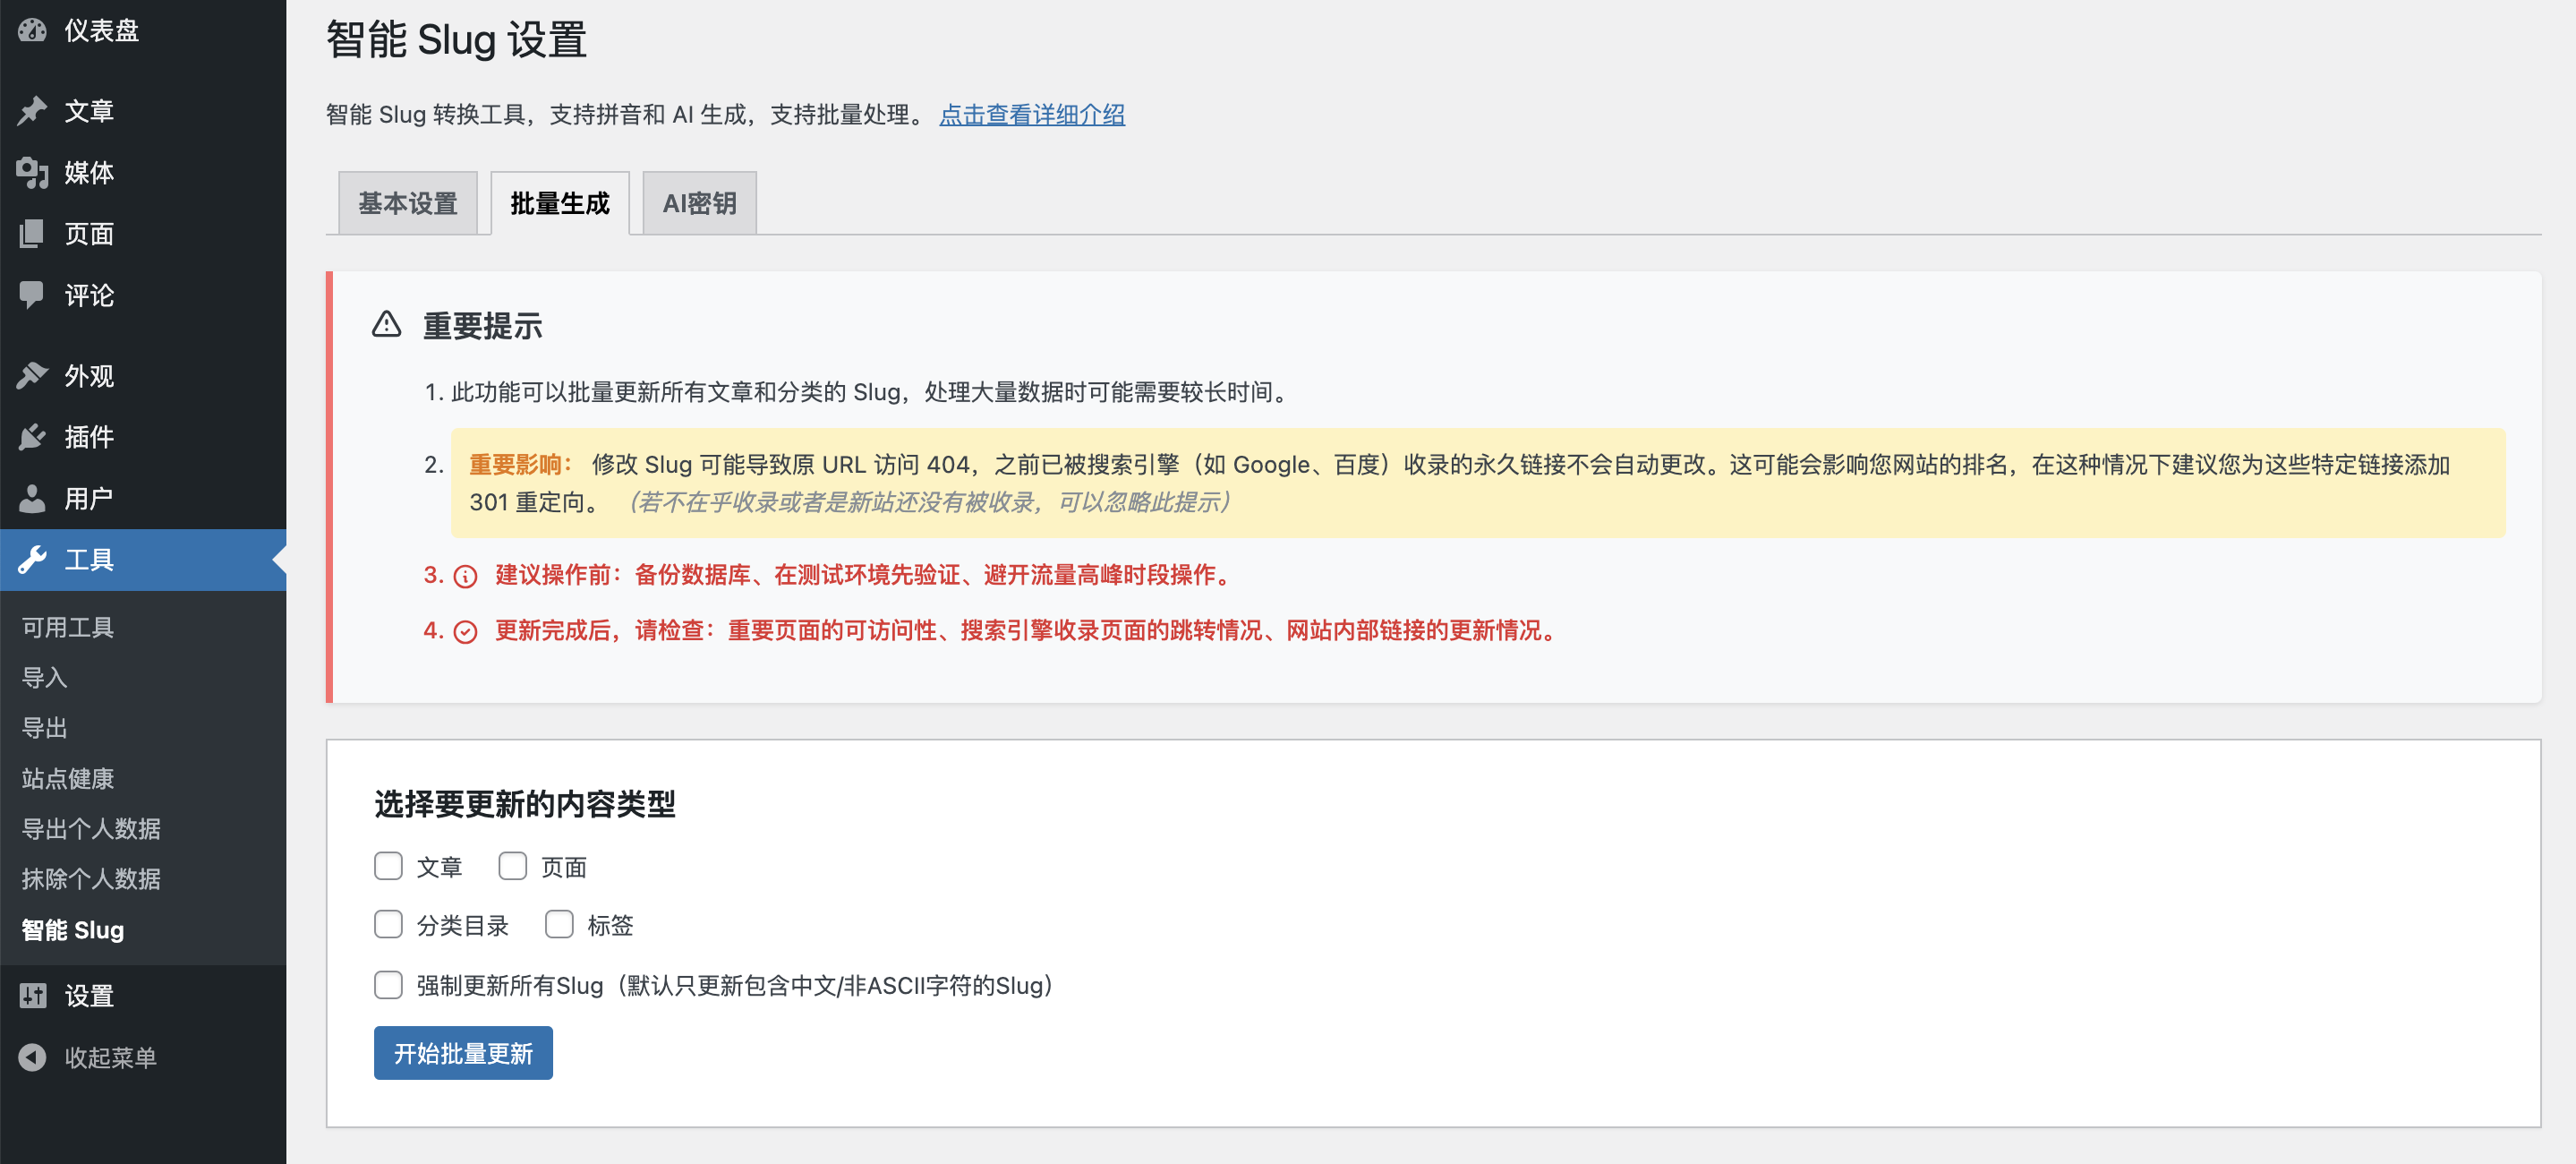Enable 强制更新所有Slug option

coord(388,985)
